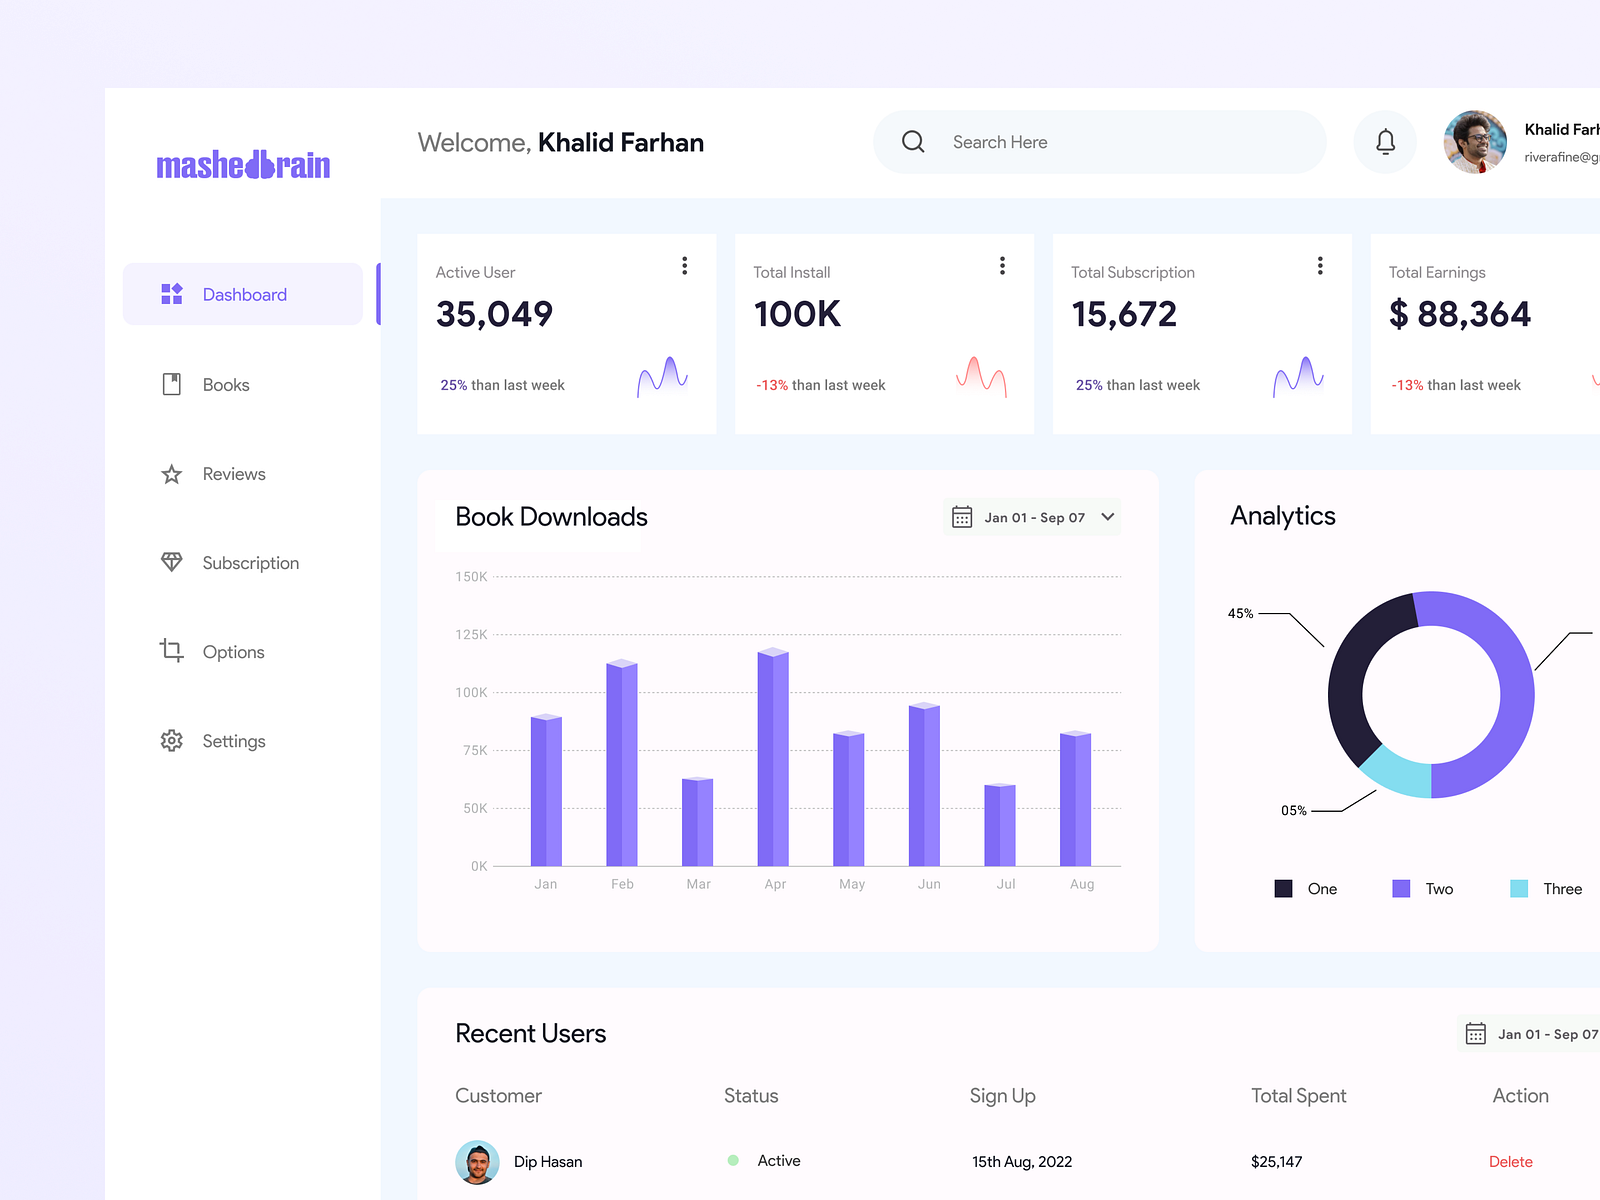Screen dimensions: 1600x1200
Task: Click the notification bell icon
Action: [x=1385, y=142]
